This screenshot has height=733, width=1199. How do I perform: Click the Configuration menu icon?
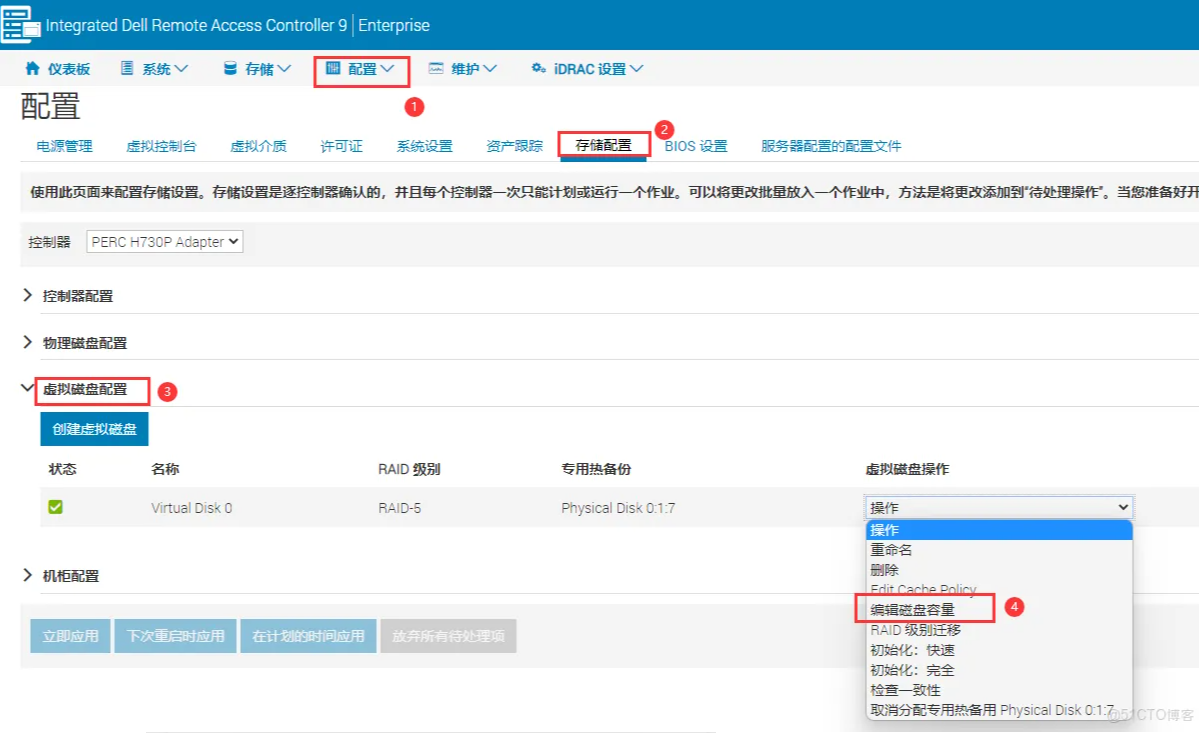(333, 69)
